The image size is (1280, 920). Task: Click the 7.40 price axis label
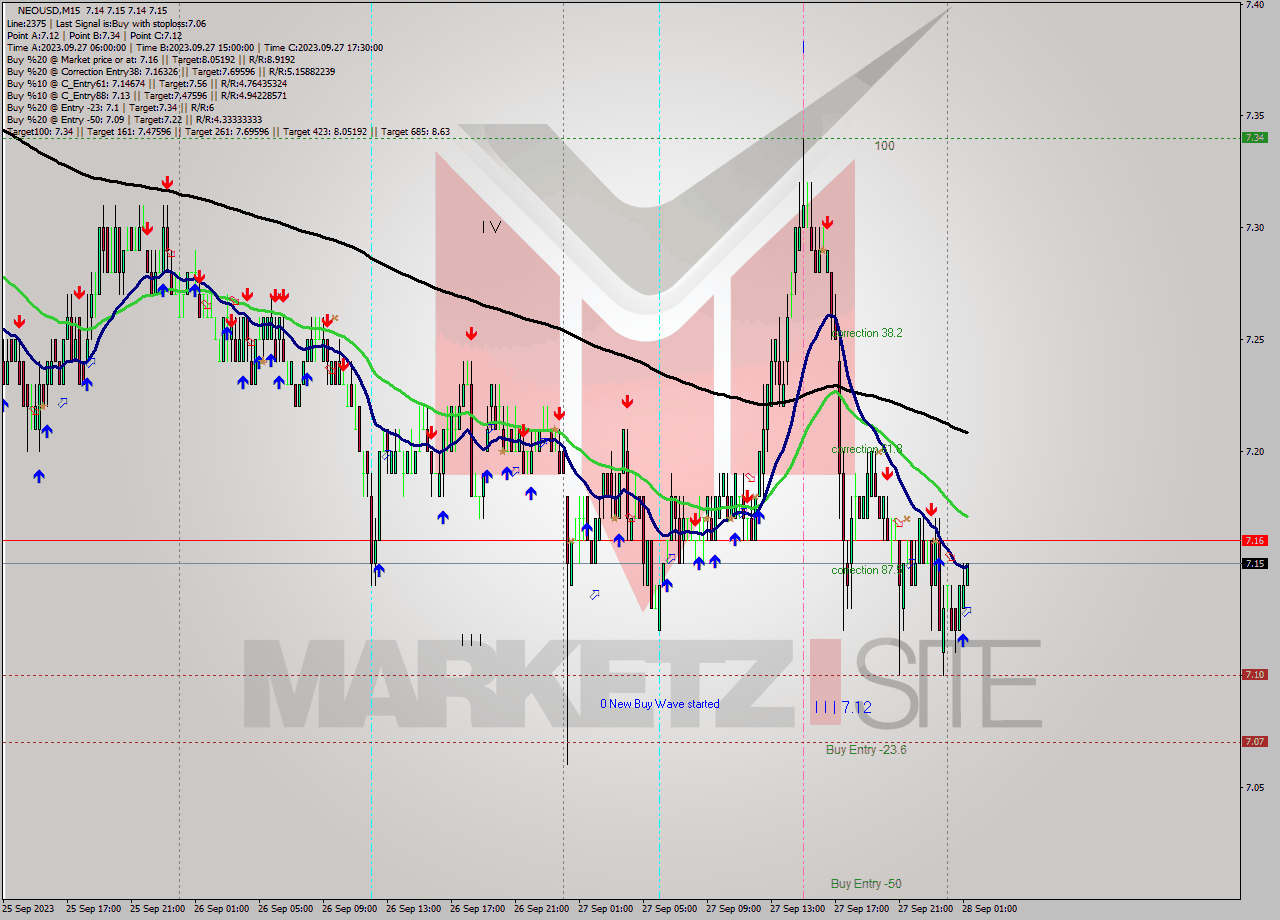tap(1254, 5)
